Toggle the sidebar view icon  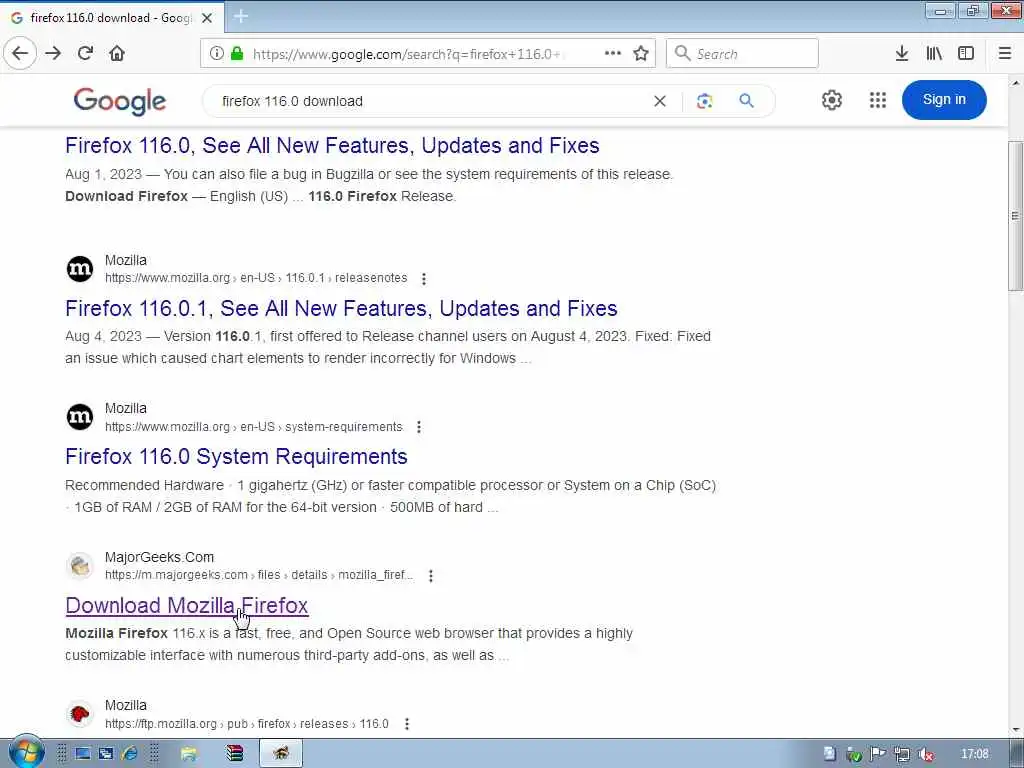(x=966, y=54)
